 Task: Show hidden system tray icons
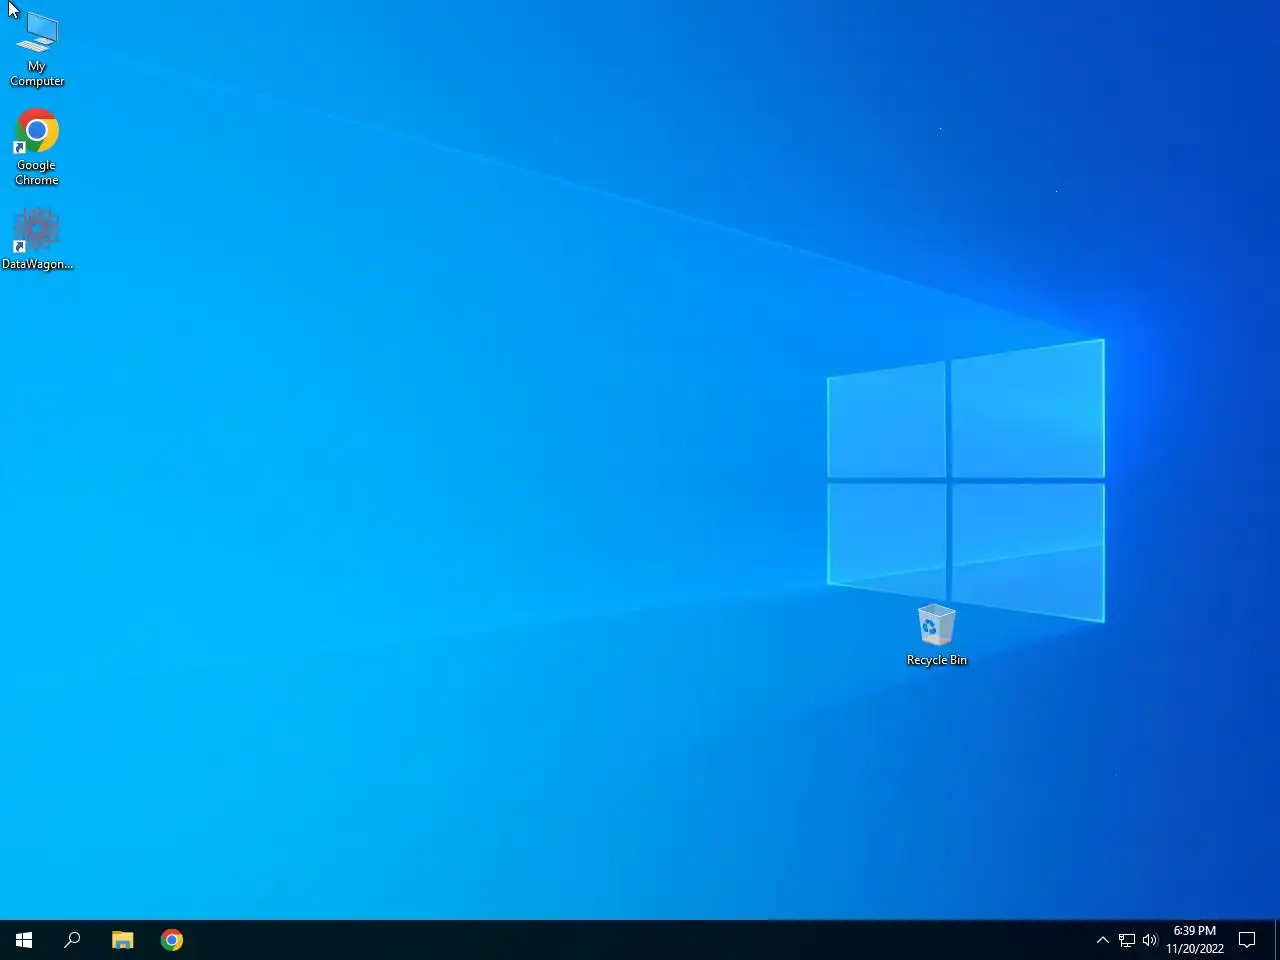(x=1103, y=940)
